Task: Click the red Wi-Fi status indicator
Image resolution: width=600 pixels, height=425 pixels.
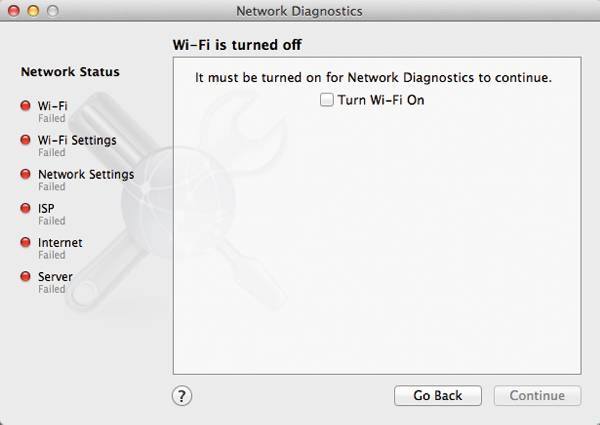Action: click(25, 105)
